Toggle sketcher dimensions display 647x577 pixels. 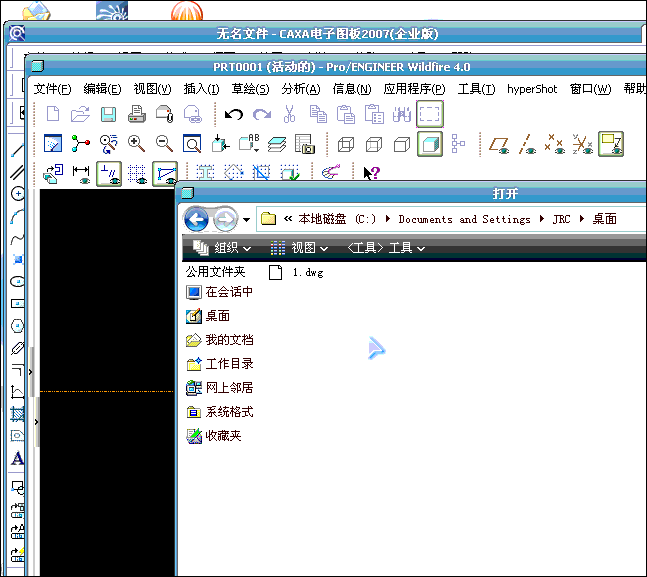[x=81, y=174]
